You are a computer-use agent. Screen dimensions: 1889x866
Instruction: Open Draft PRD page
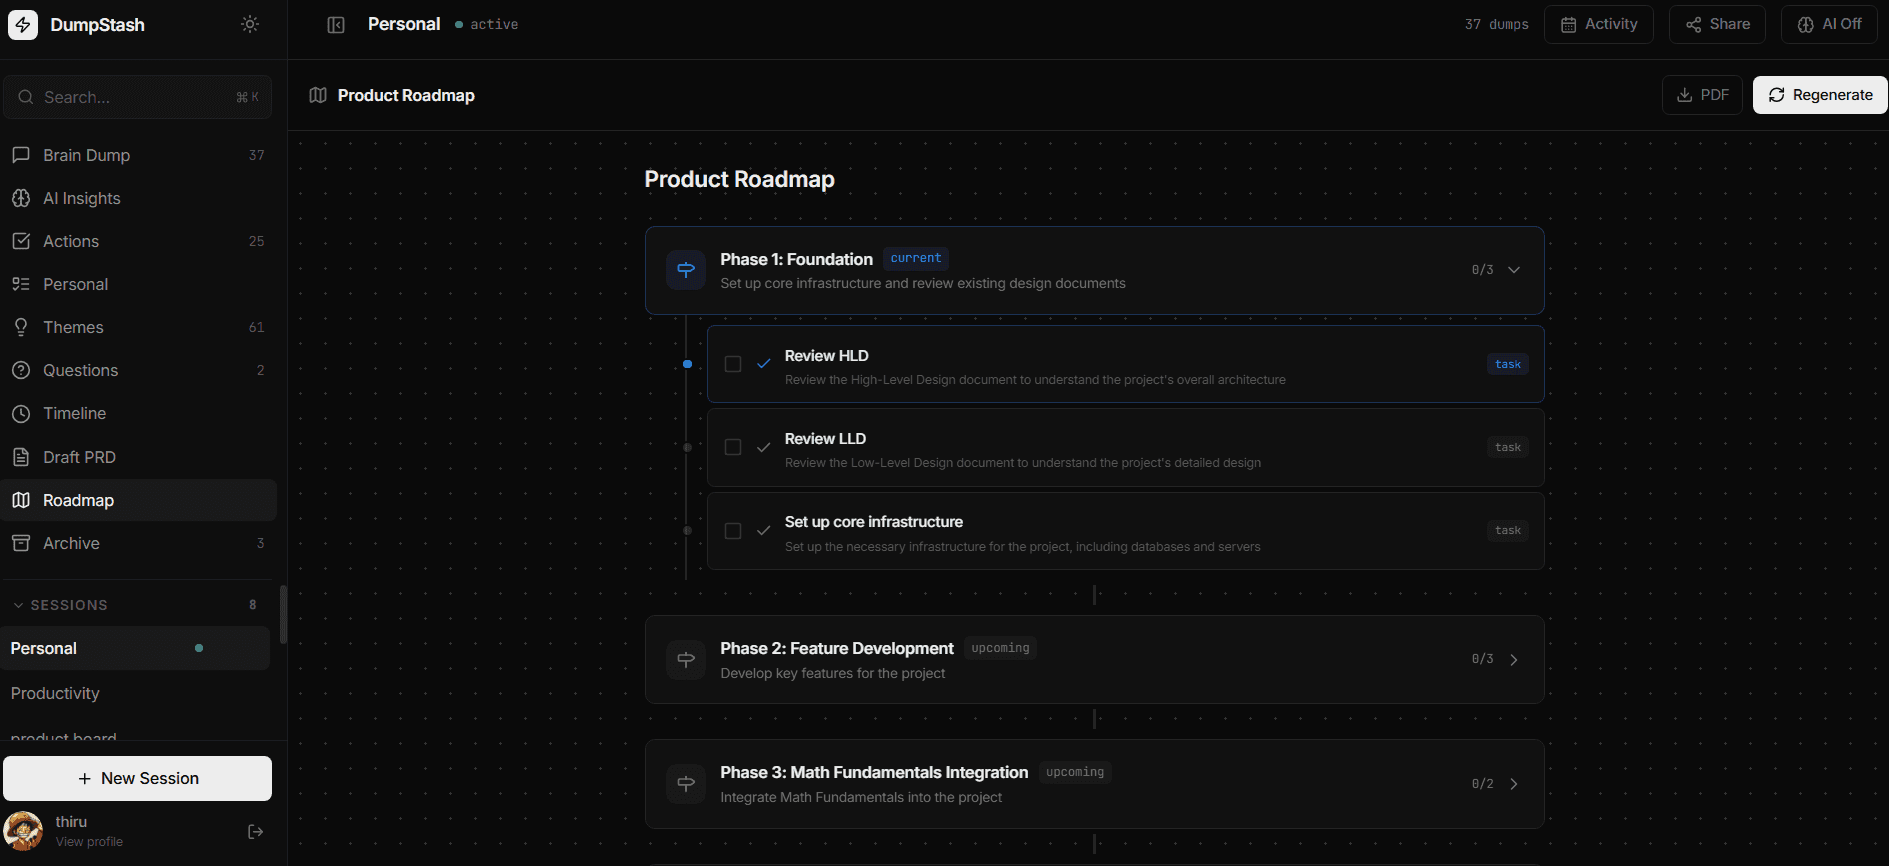click(138, 457)
